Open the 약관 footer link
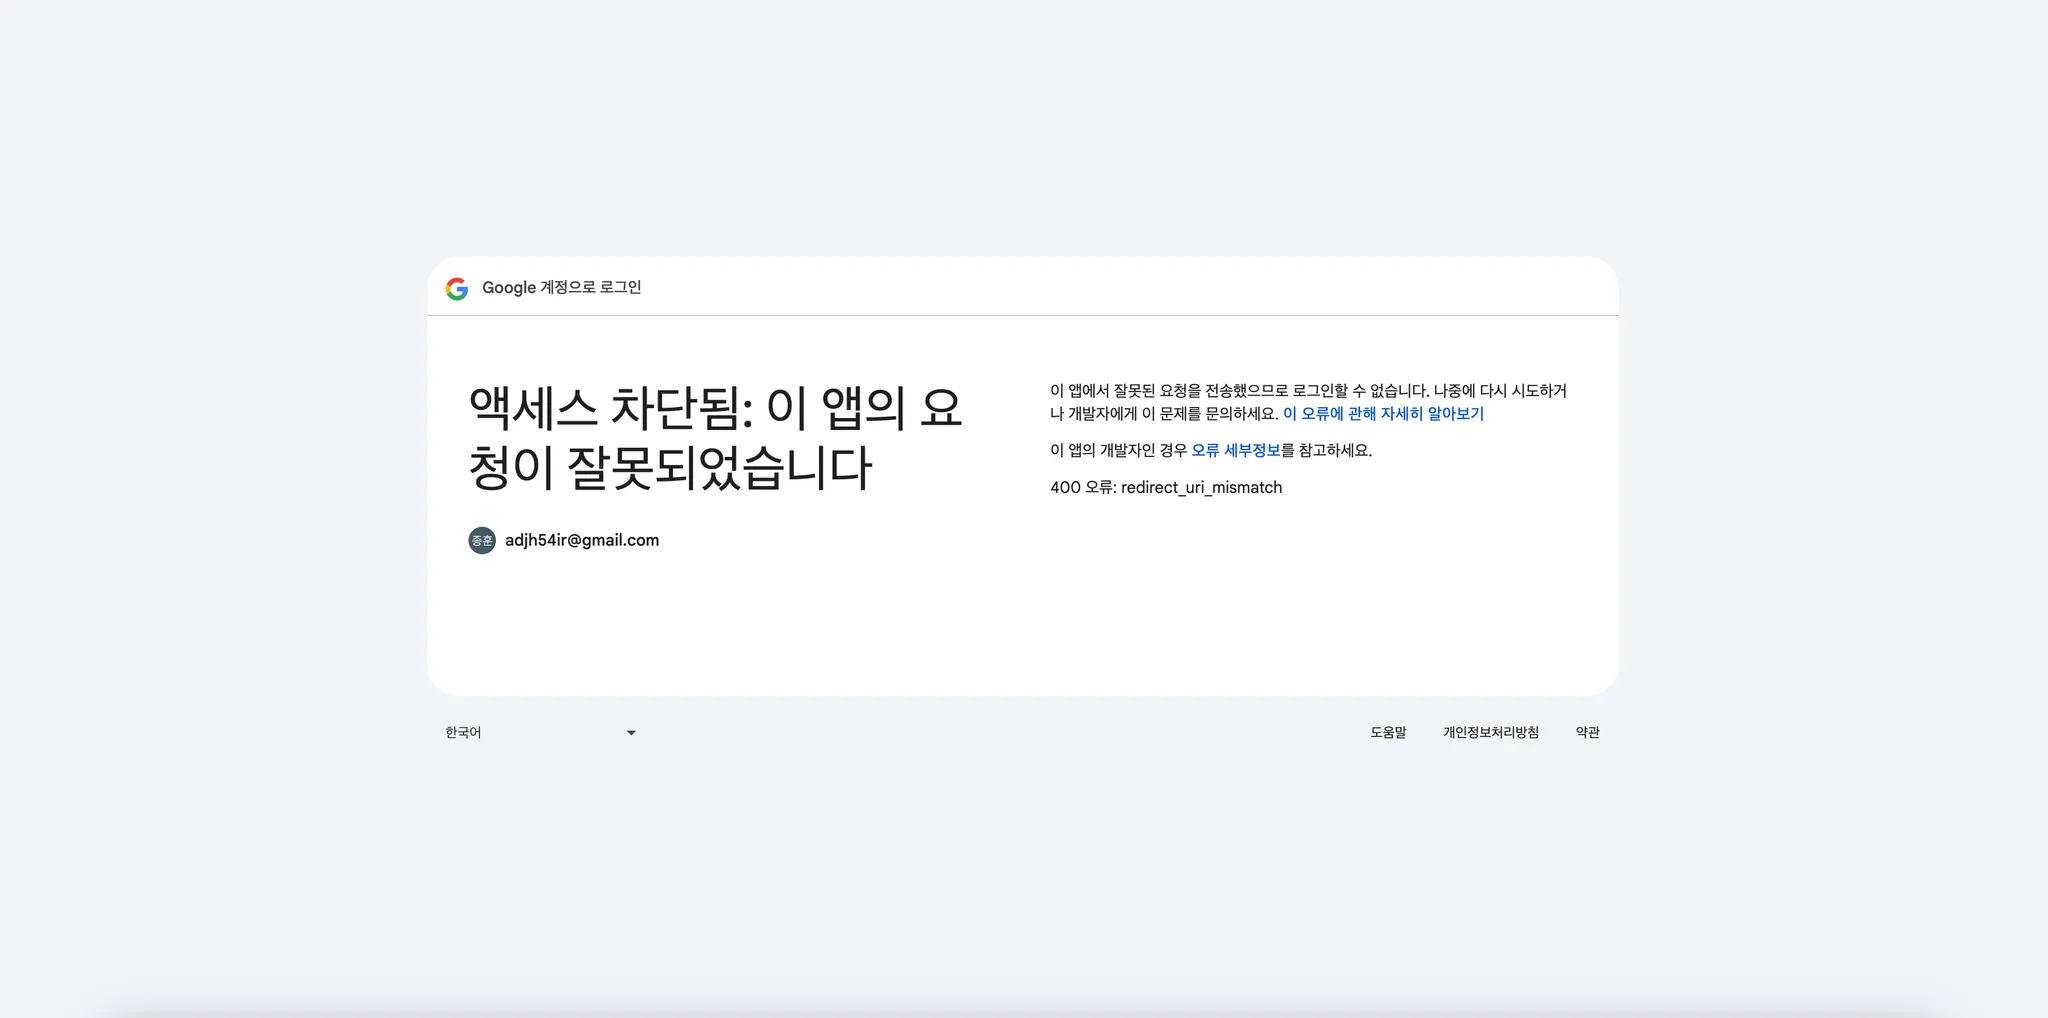 1588,733
